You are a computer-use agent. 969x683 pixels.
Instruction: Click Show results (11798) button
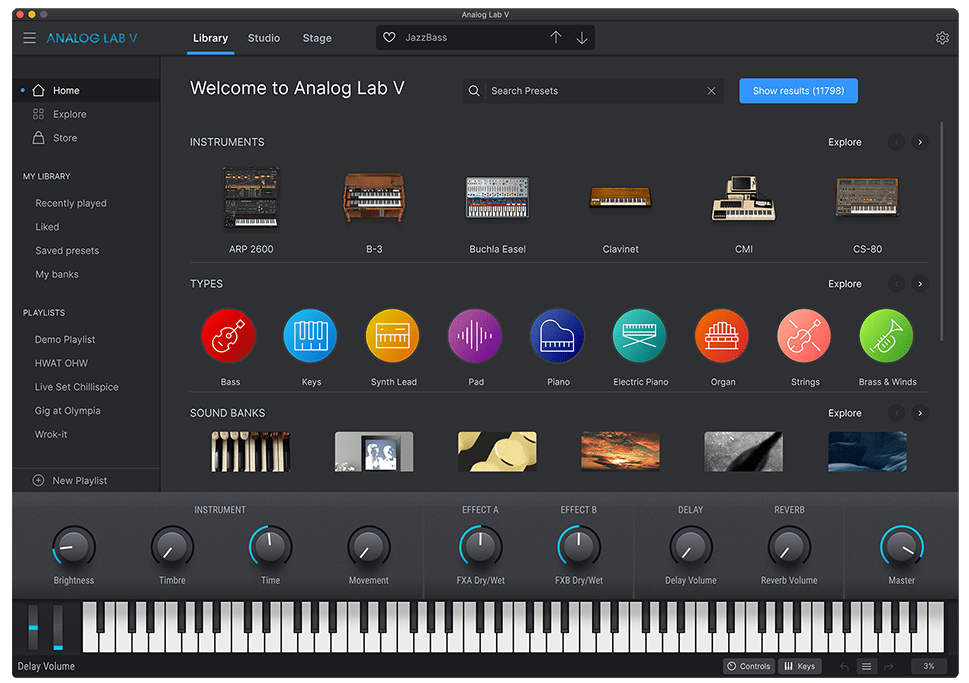point(798,91)
